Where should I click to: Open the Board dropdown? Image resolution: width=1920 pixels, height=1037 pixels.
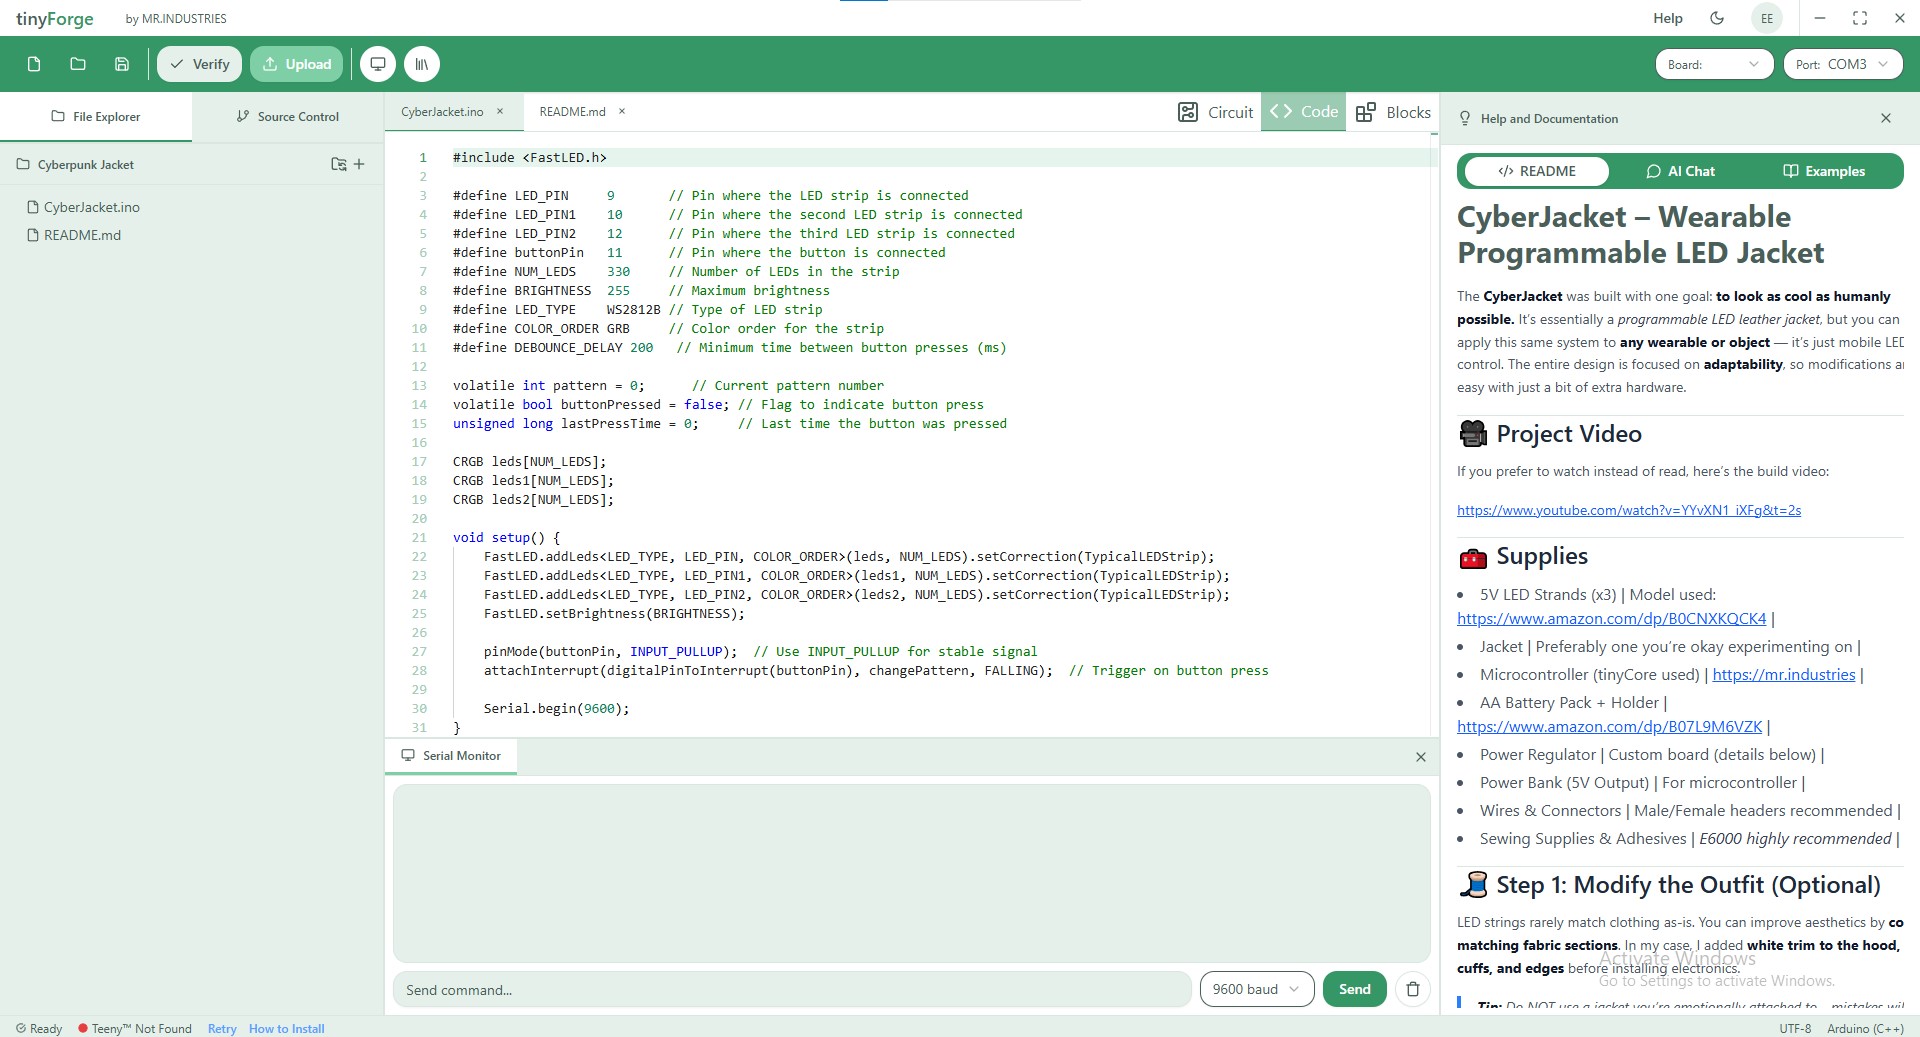click(x=1712, y=64)
